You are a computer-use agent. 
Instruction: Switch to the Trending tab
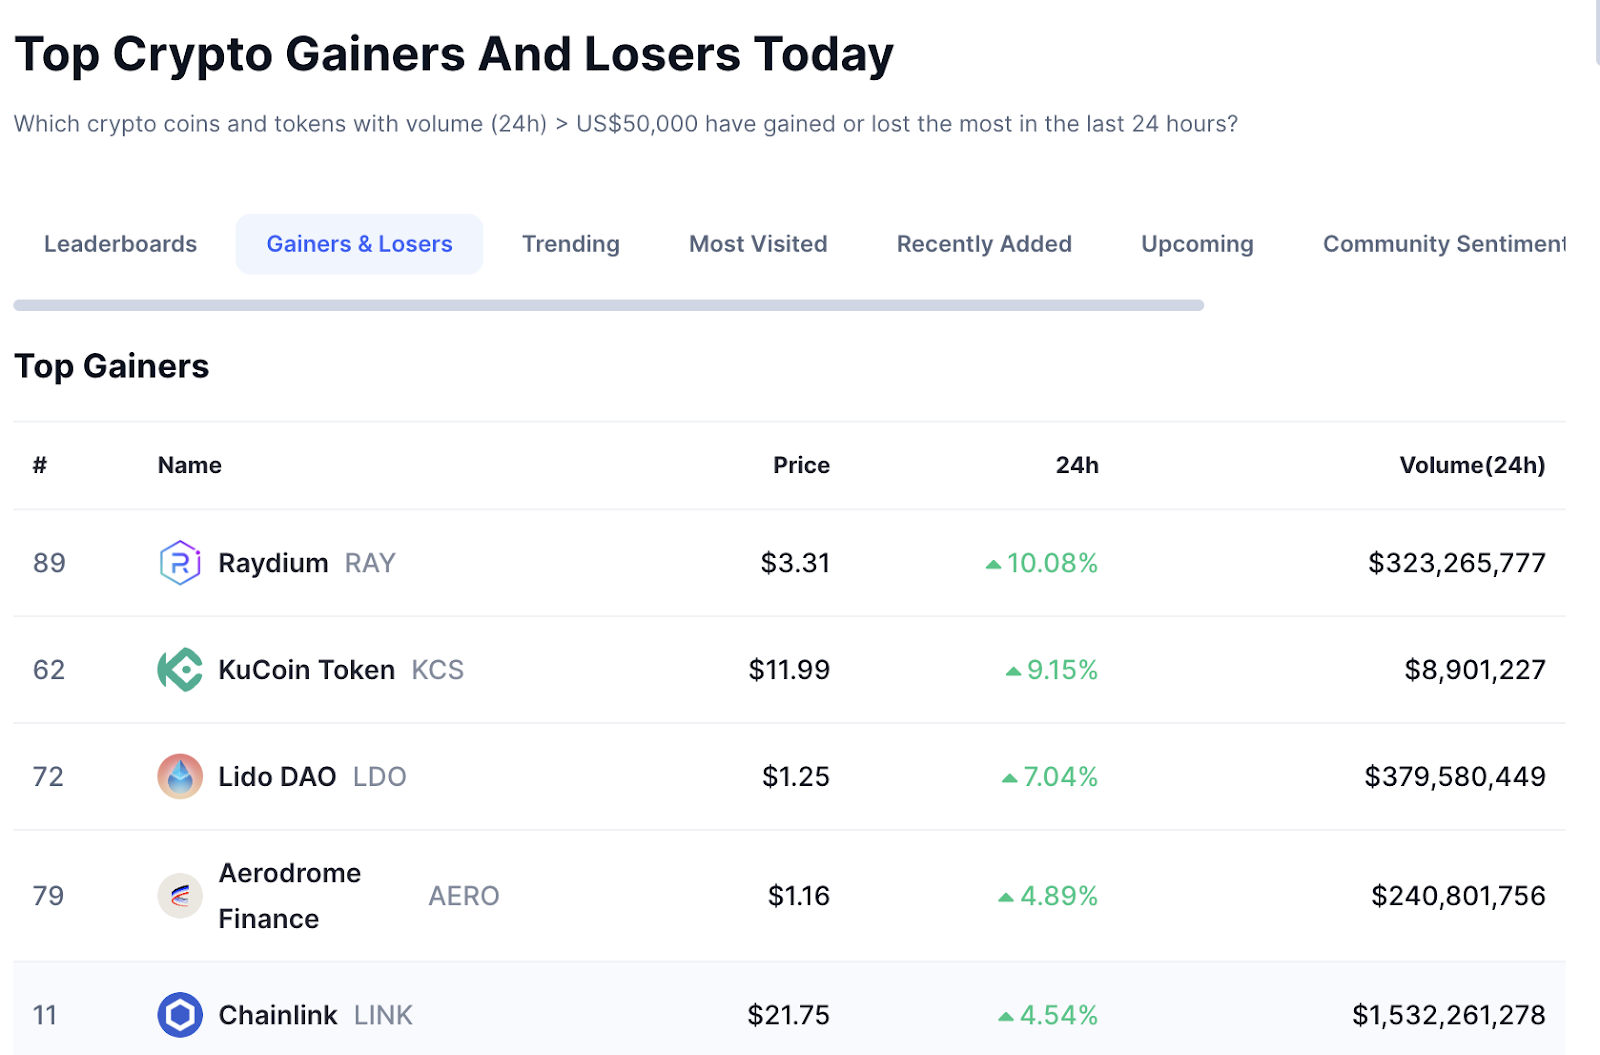pos(571,244)
